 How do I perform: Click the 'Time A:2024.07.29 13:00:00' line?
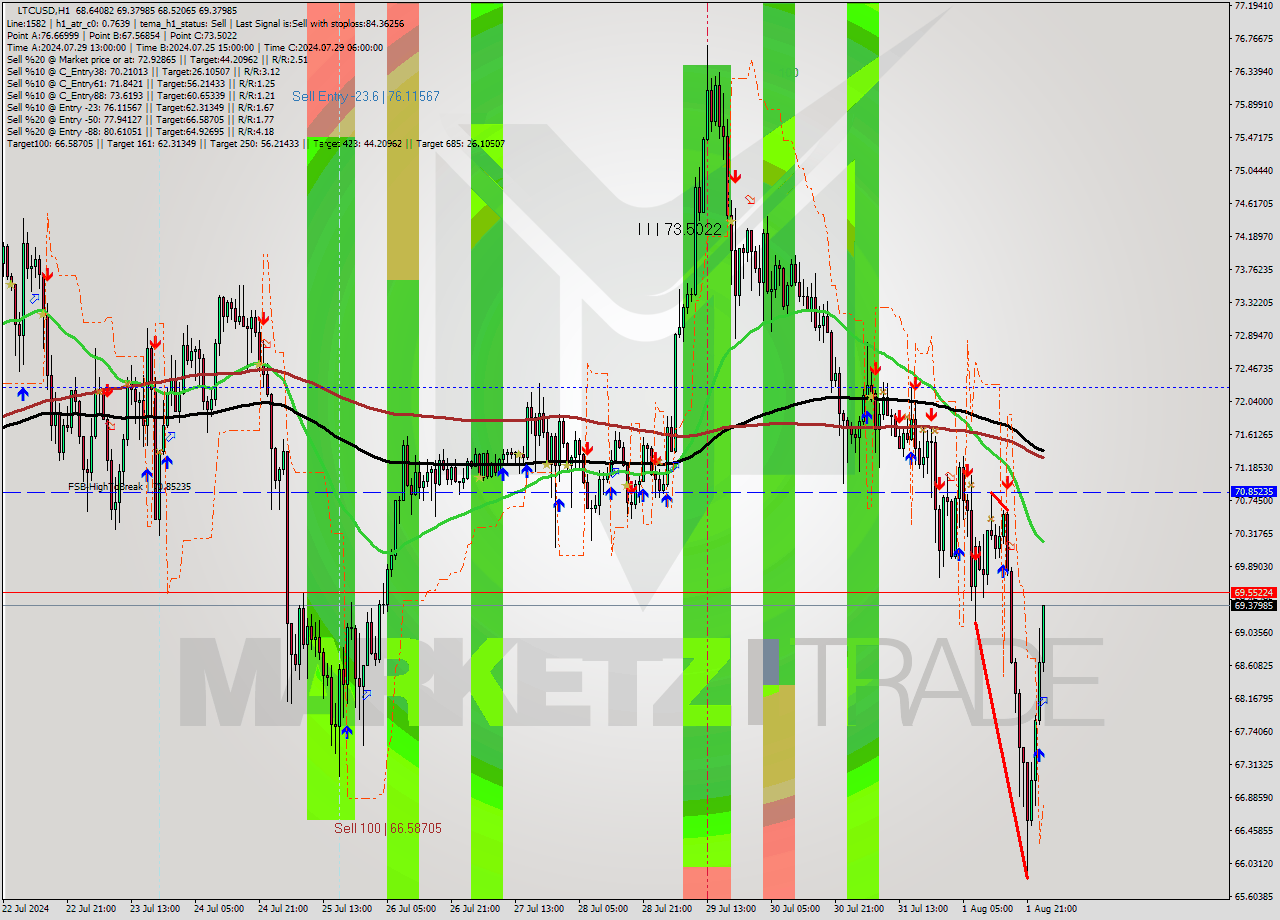point(195,47)
